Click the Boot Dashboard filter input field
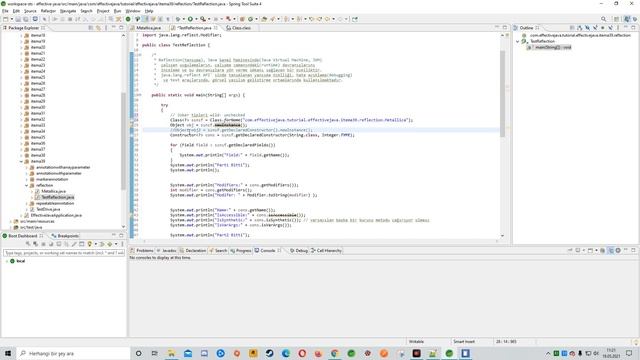640x360 pixels. click(64, 253)
